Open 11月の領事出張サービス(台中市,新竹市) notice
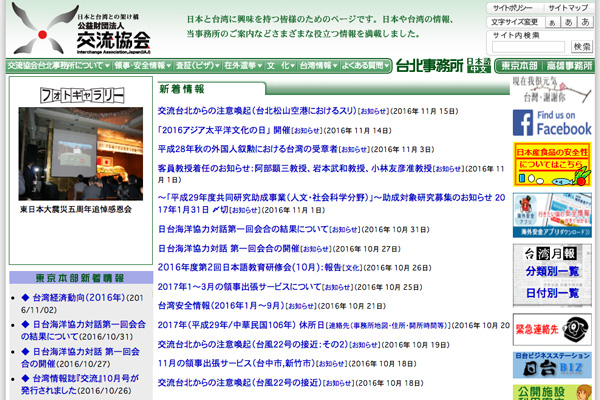The image size is (600, 400). [x=236, y=363]
